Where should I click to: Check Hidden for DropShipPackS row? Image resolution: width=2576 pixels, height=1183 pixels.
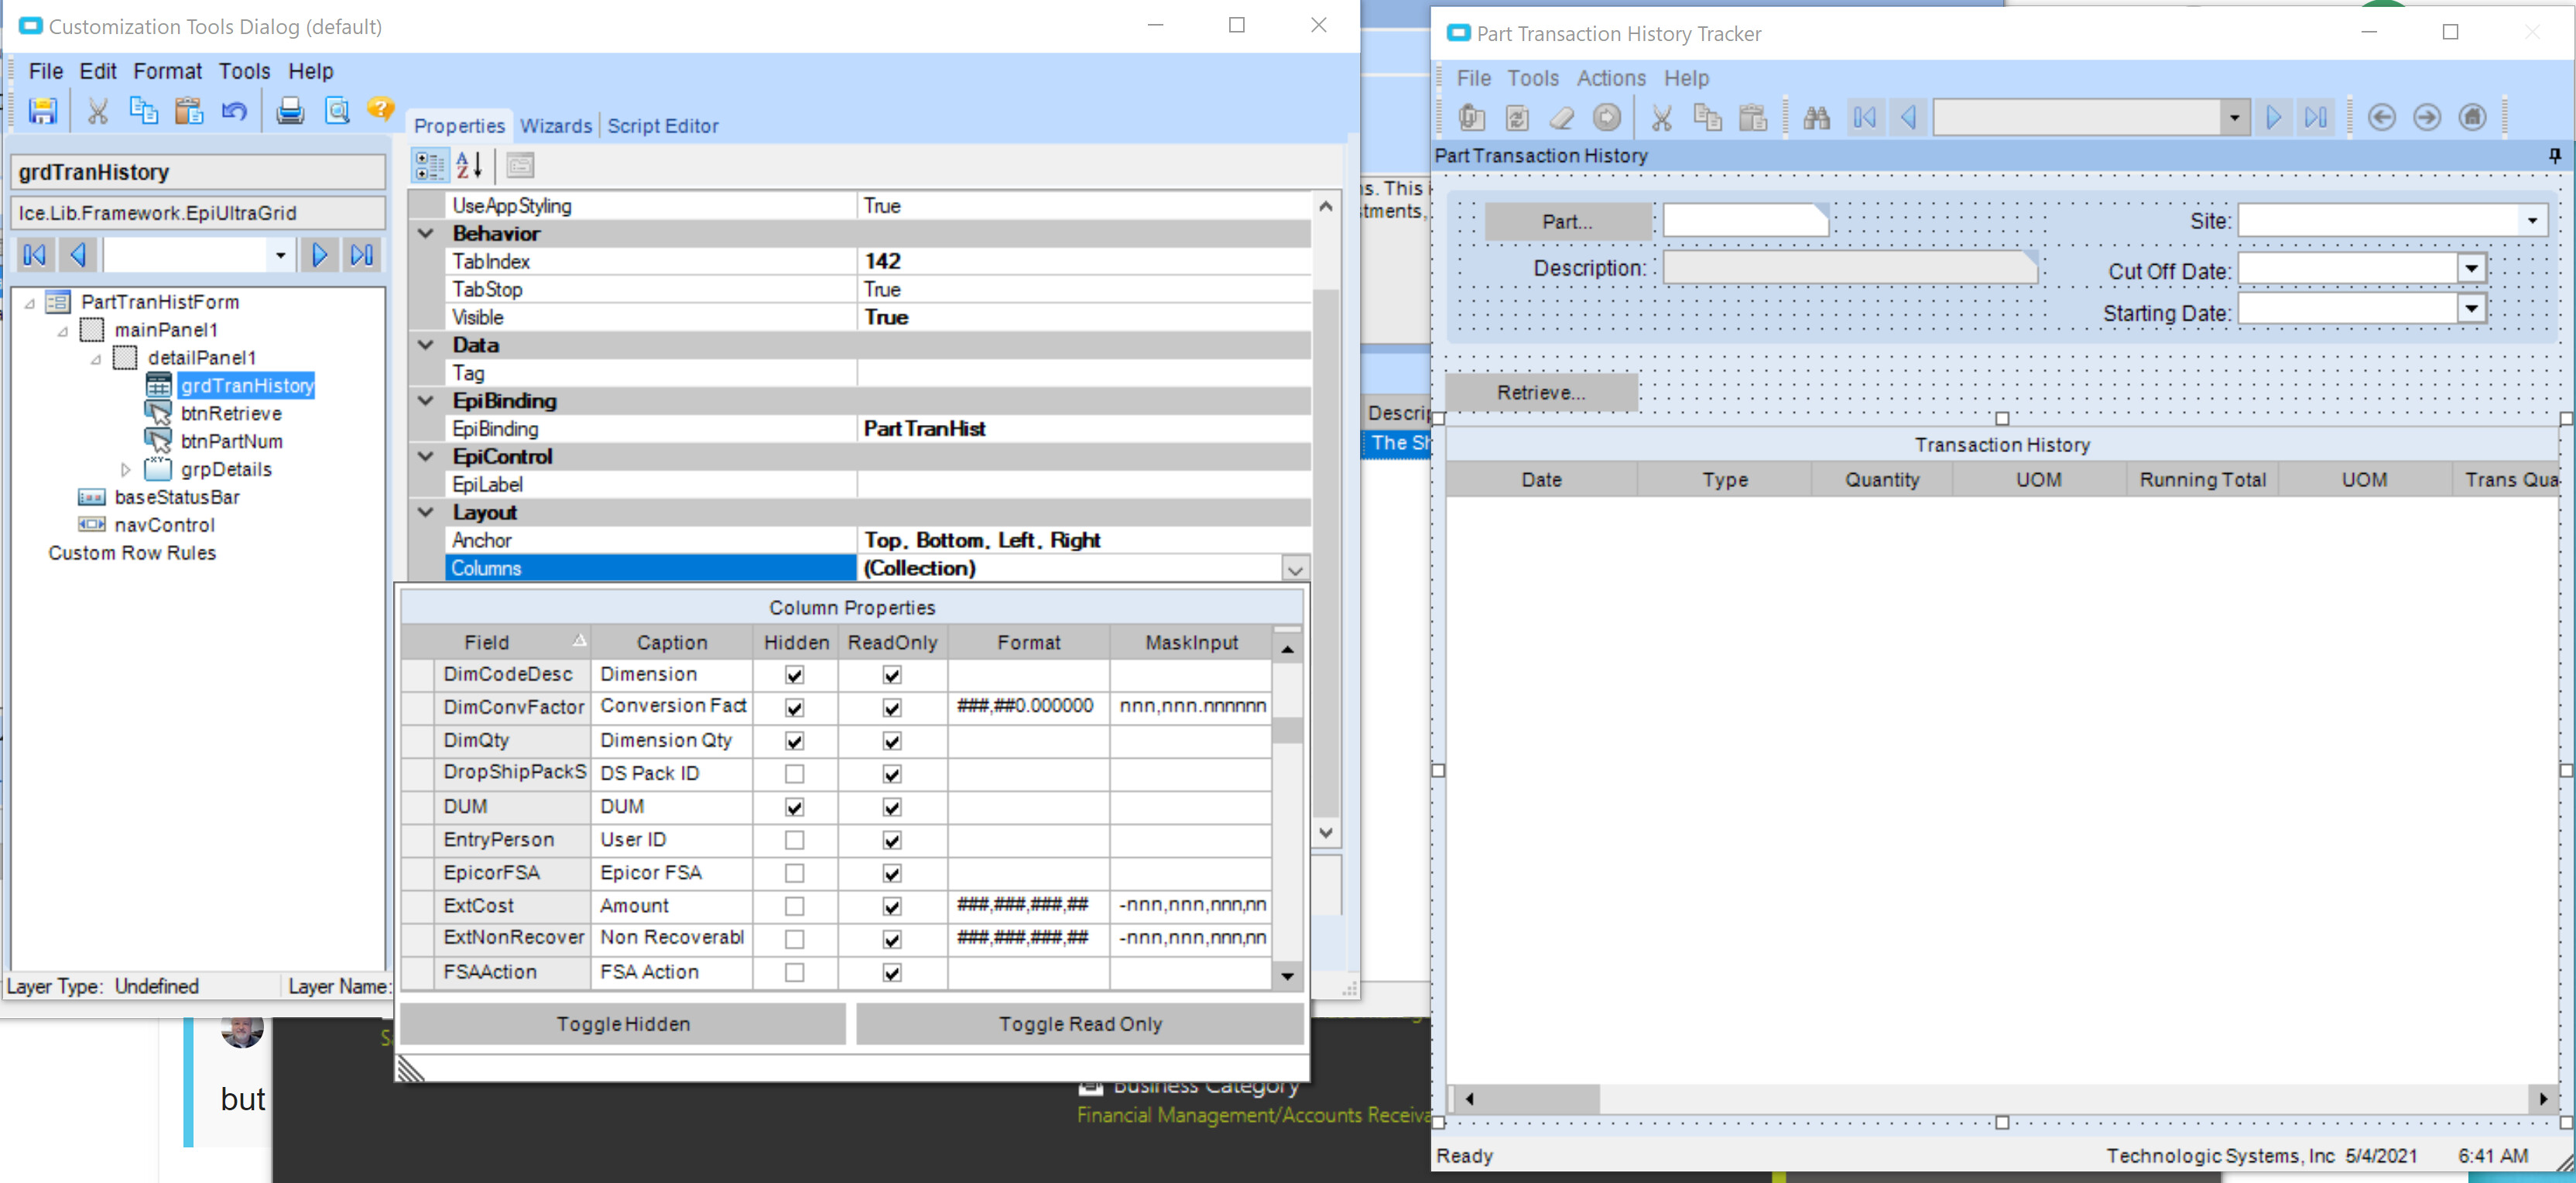[x=794, y=774]
